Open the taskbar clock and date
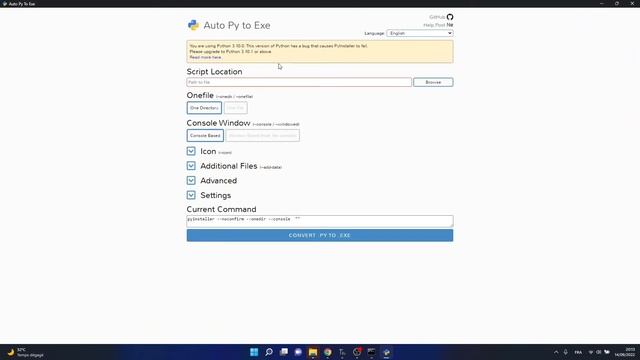 point(625,352)
